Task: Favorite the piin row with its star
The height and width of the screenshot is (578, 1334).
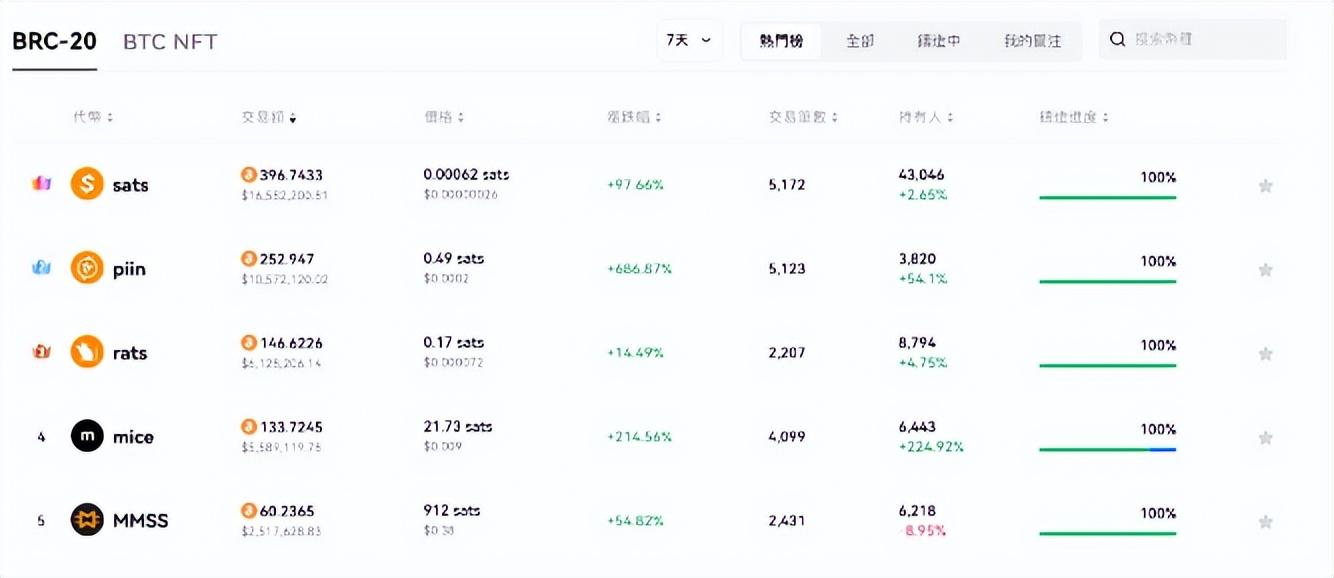Action: [x=1265, y=269]
